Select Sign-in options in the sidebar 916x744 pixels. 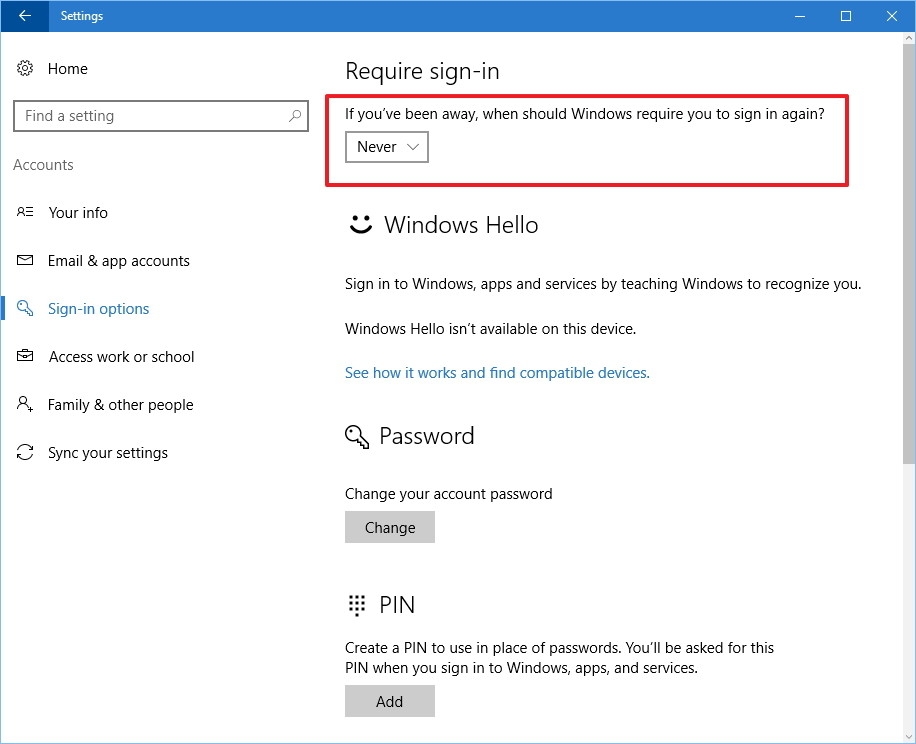[x=100, y=308]
